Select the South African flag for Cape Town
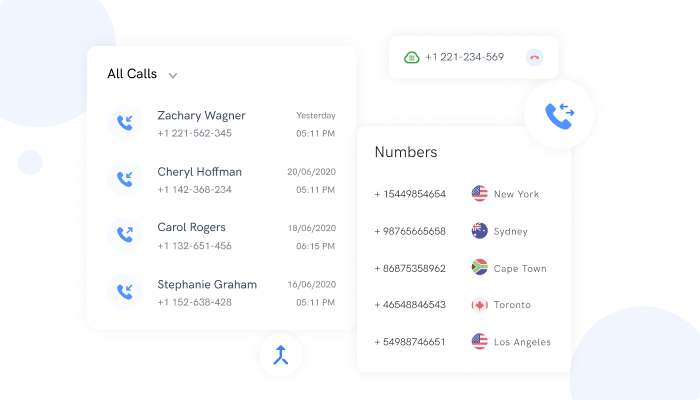Viewport: 700px width, 400px height. 480,268
